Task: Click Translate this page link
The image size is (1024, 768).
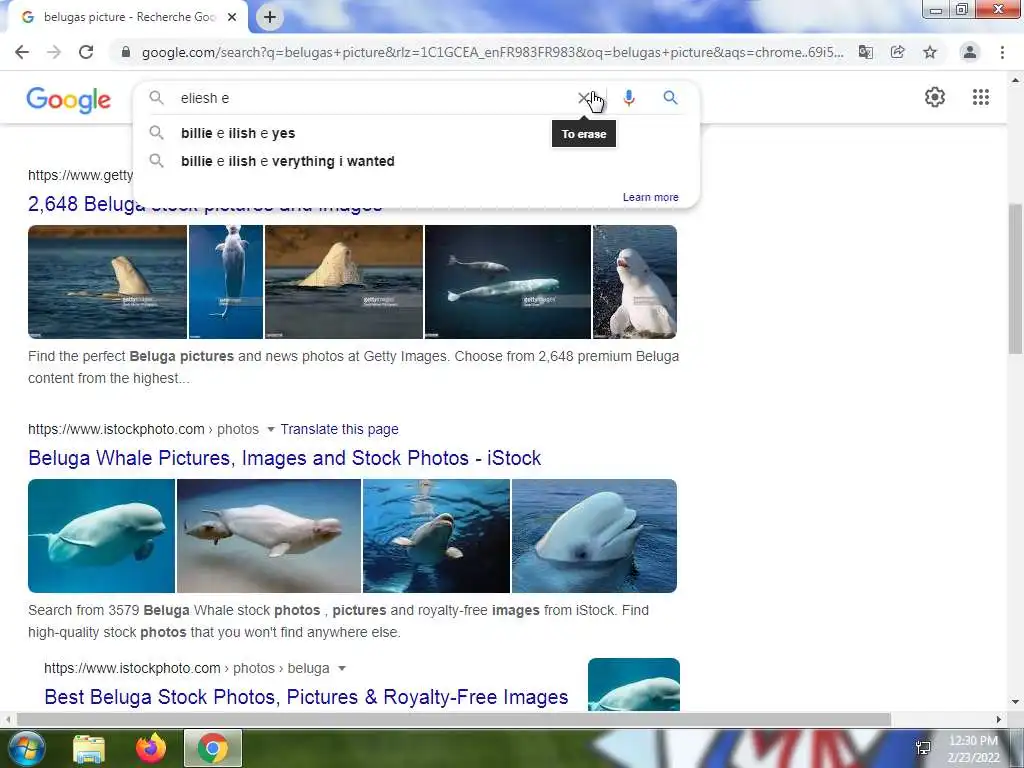Action: click(340, 429)
